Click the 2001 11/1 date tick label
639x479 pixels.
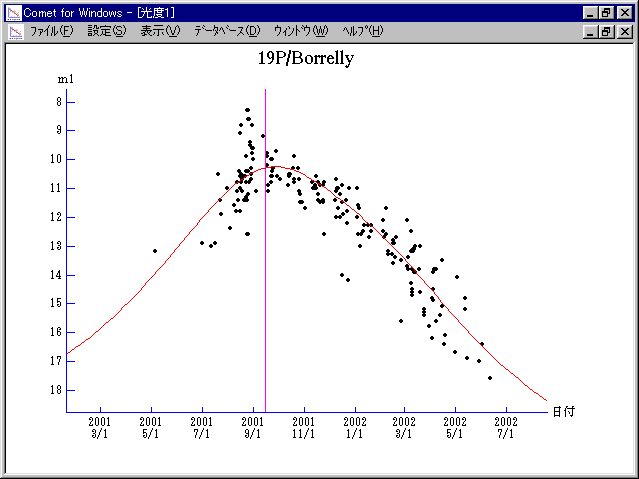(x=304, y=427)
